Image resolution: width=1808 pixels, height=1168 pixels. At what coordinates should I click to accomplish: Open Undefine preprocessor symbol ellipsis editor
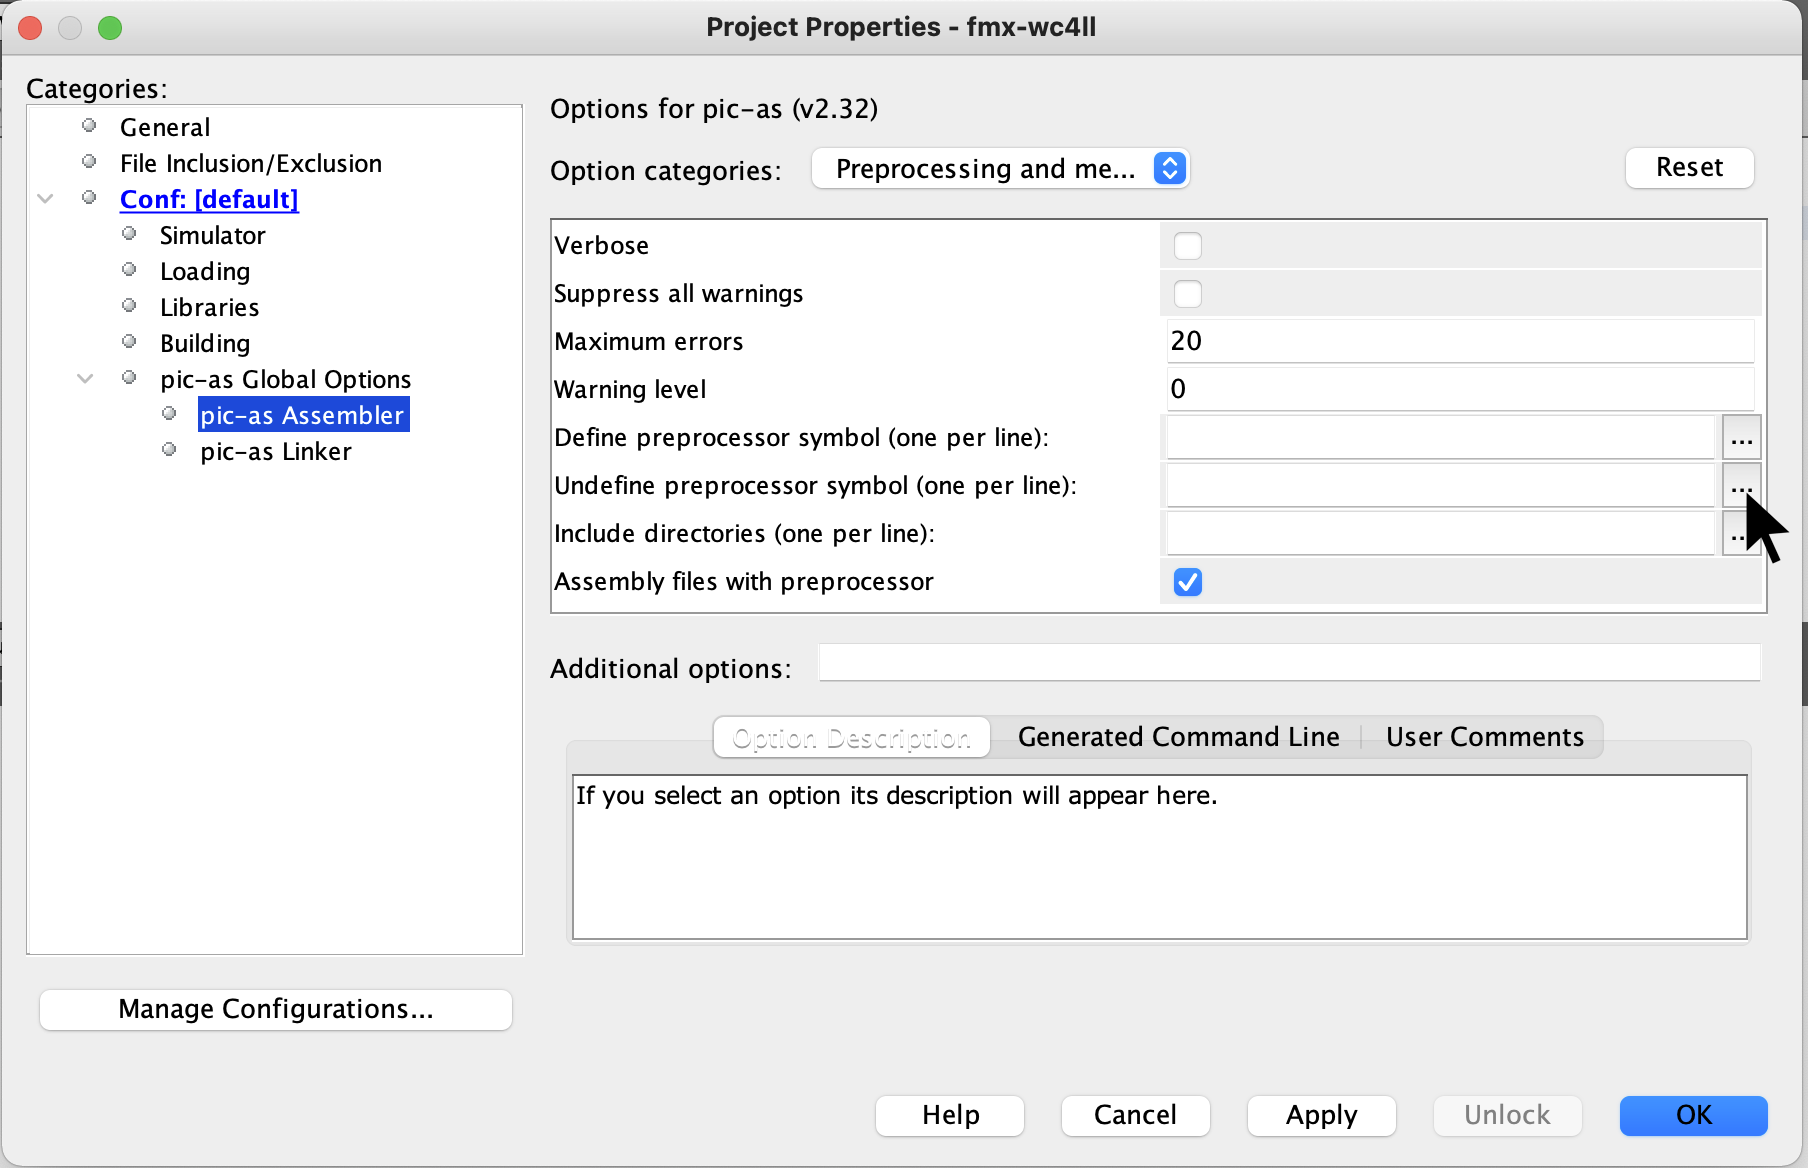point(1741,486)
